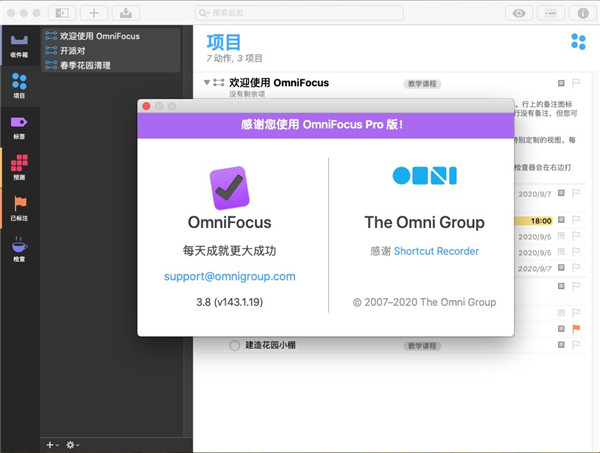The image size is (600, 453).
Task: Click the 教学课程 tag on 建造花园小棚 row
Action: [422, 346]
